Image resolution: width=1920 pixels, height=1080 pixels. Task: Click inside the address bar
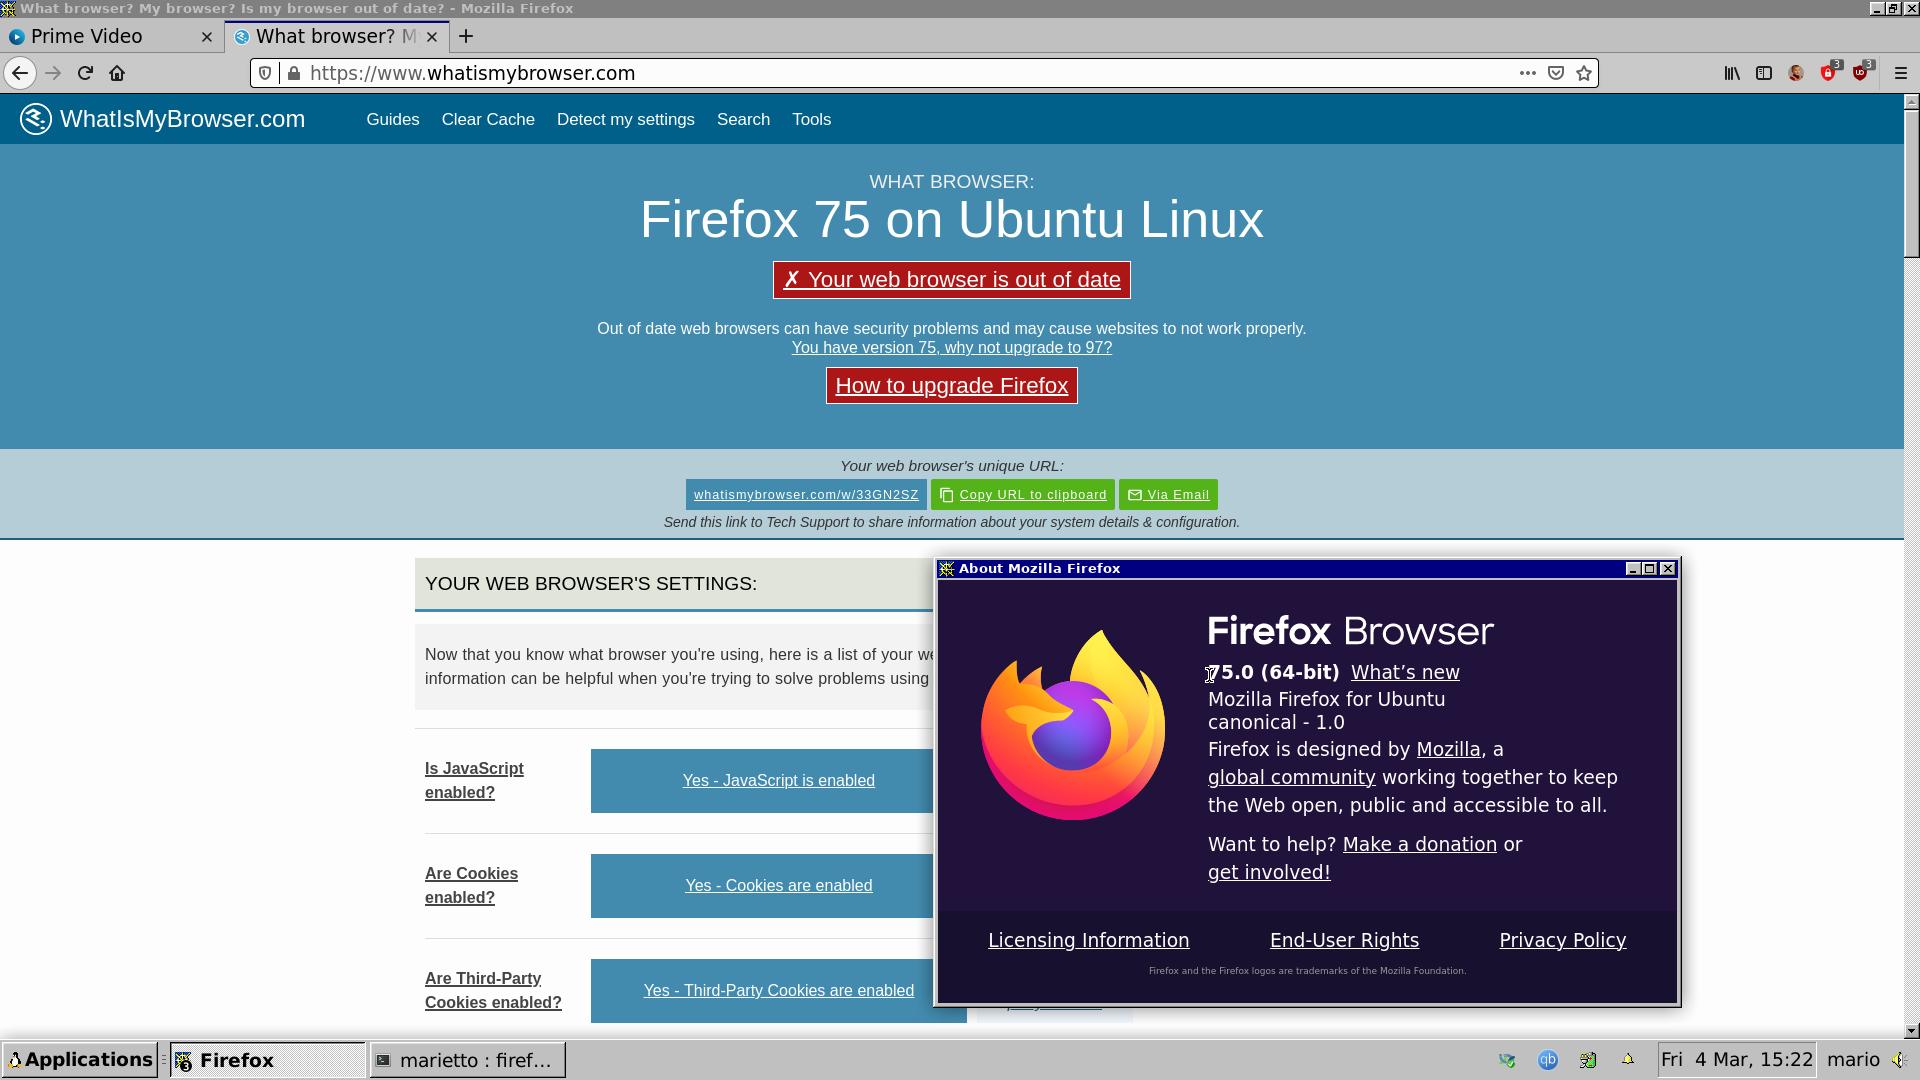(x=700, y=72)
